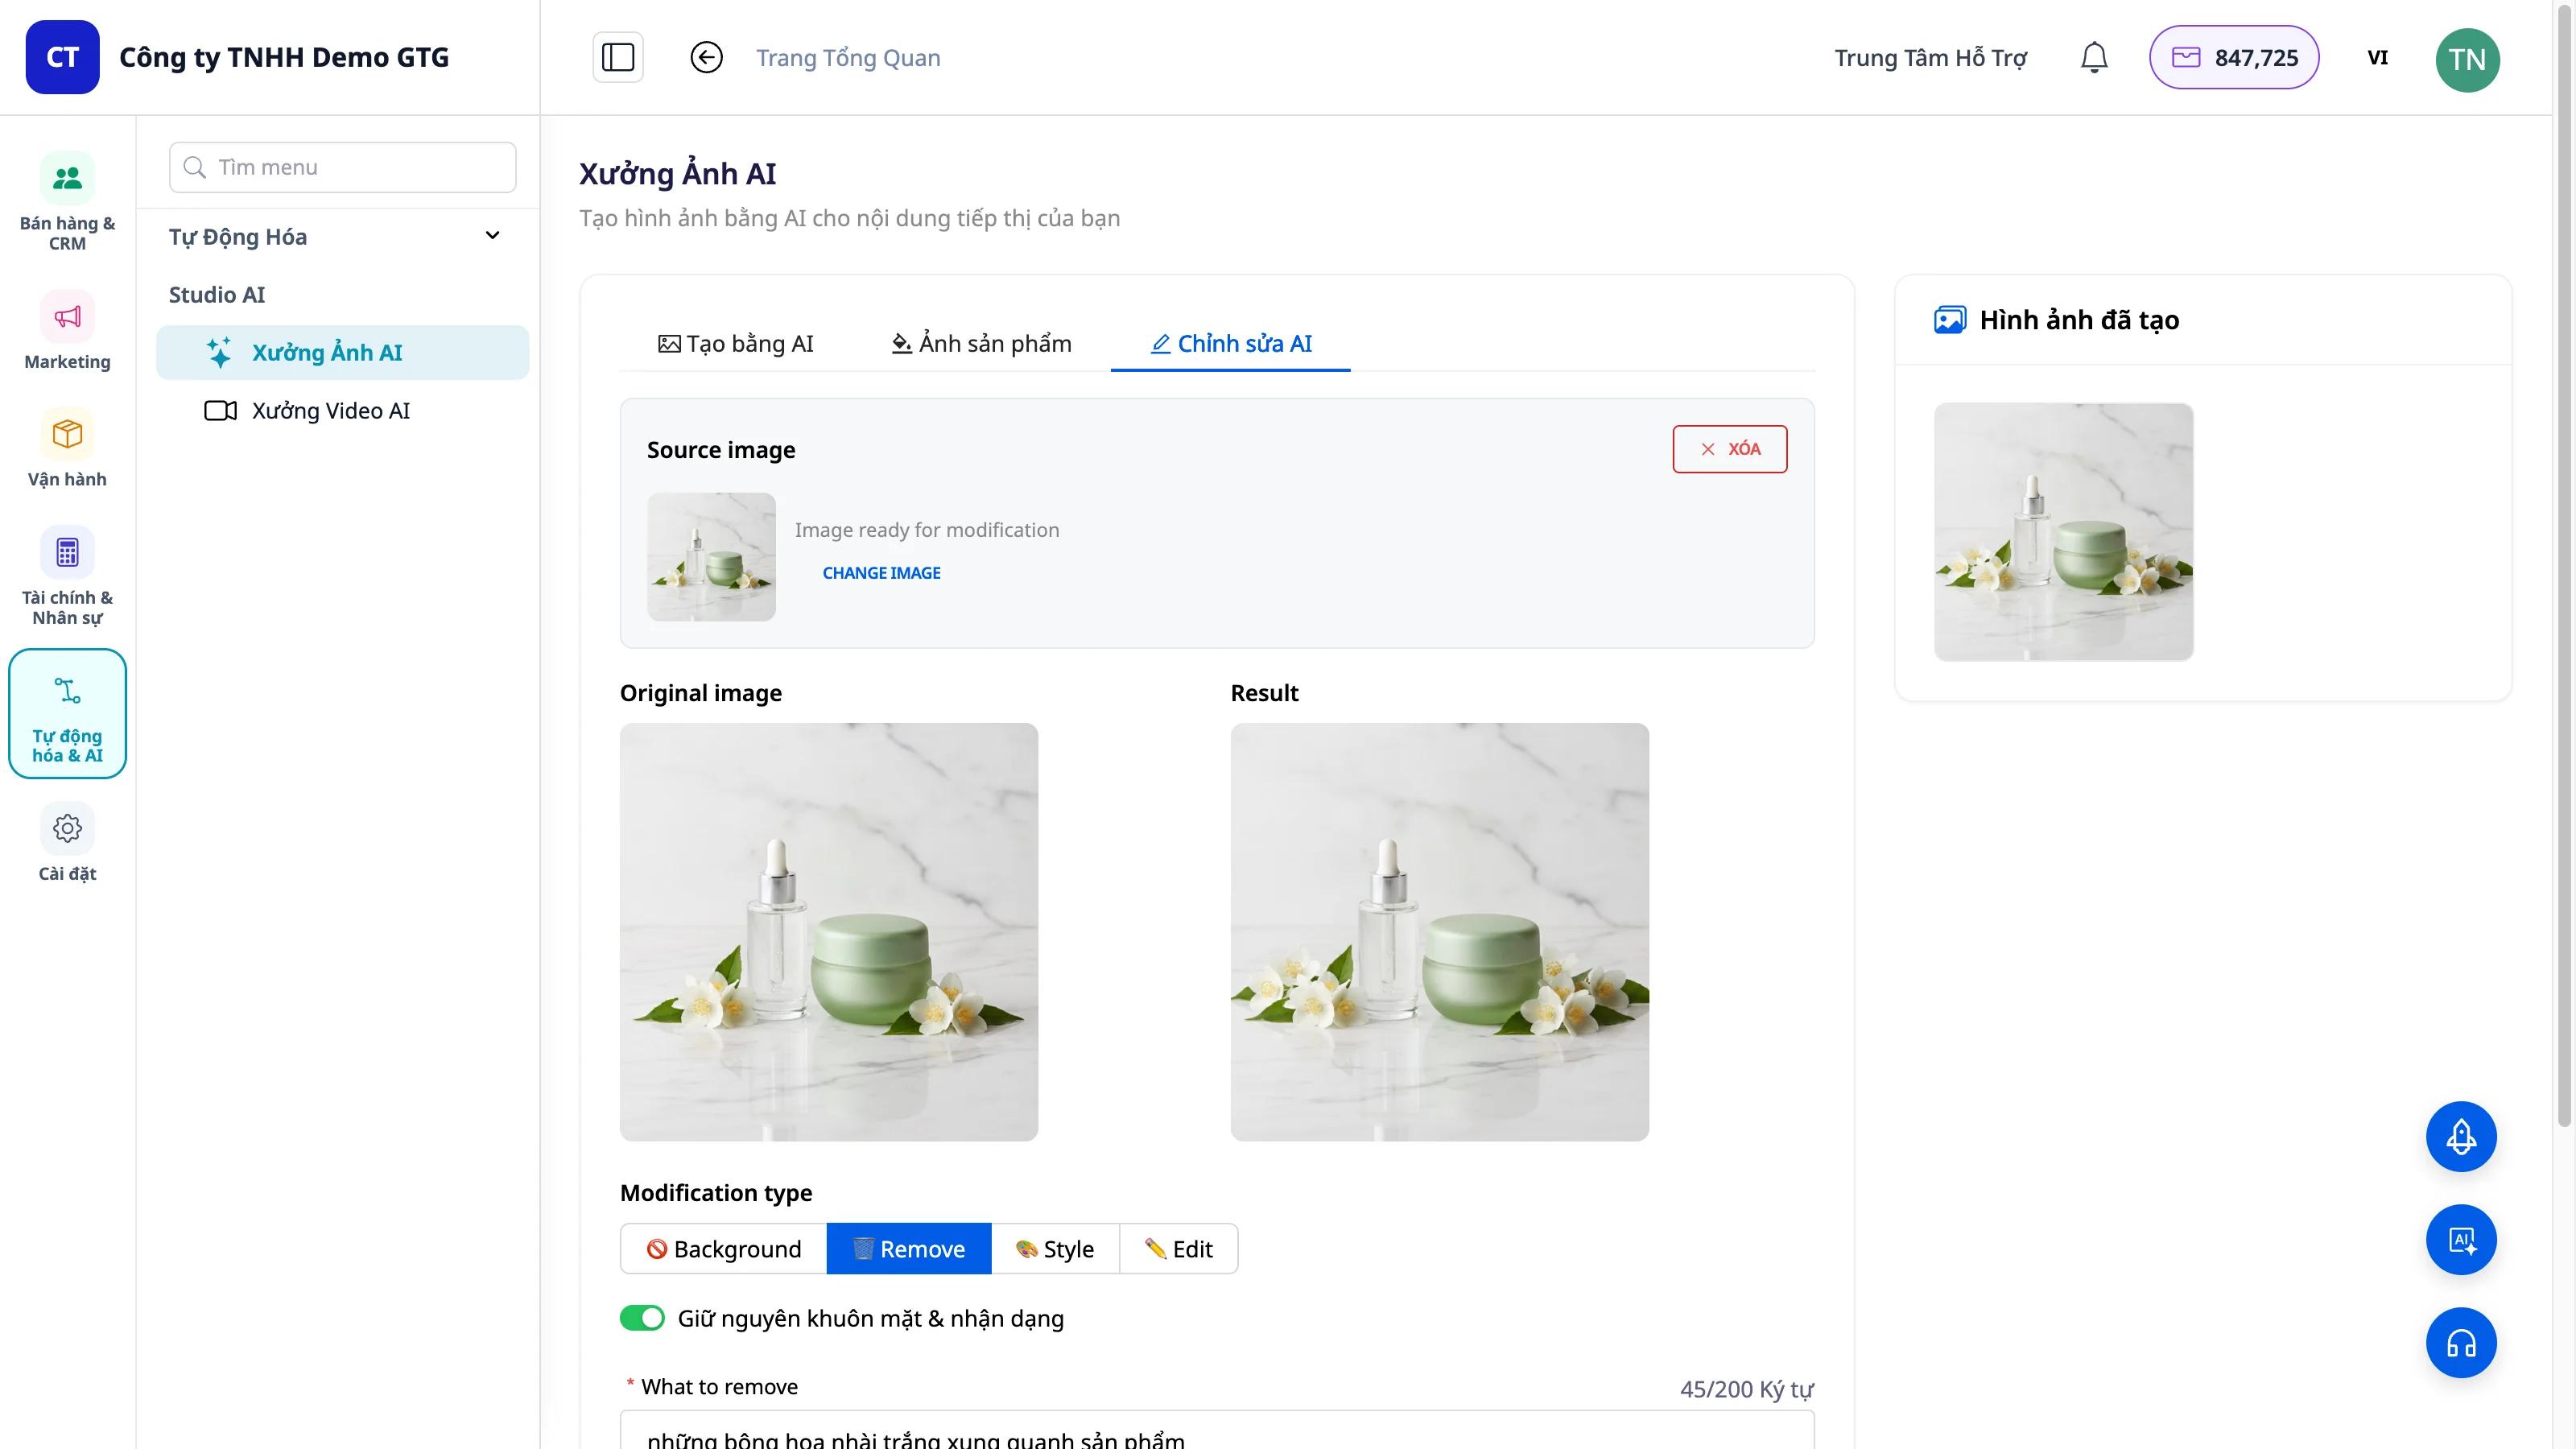Click the CHANGE IMAGE link
2576x1449 pixels.
click(881, 573)
